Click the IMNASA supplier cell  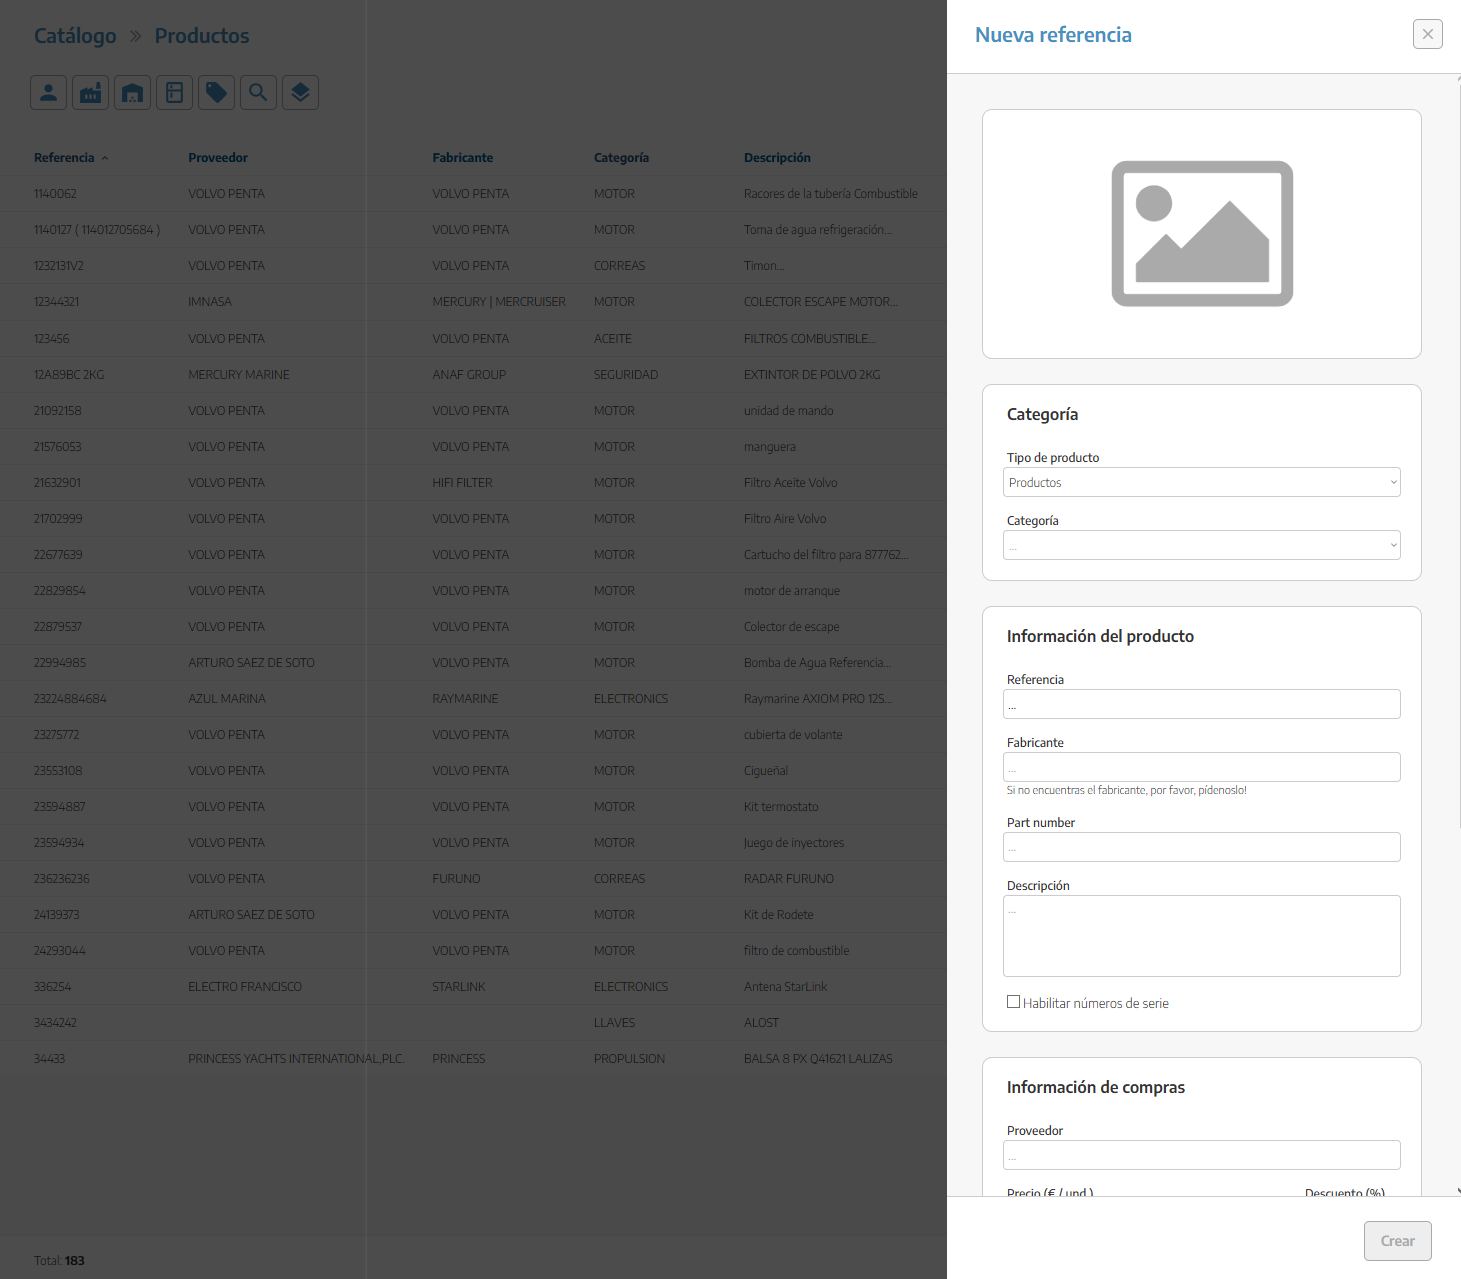tap(210, 302)
